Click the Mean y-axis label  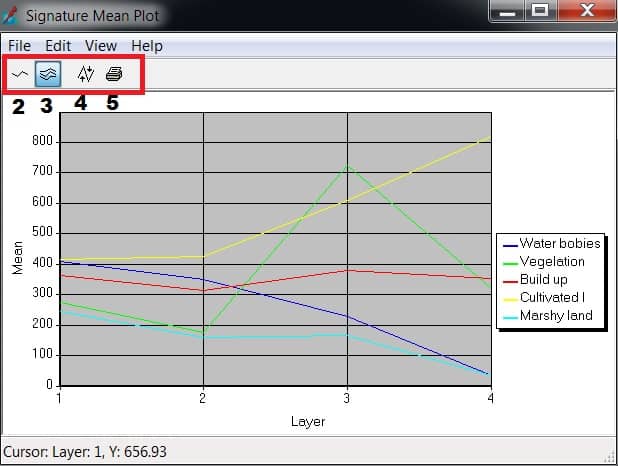tap(17, 258)
